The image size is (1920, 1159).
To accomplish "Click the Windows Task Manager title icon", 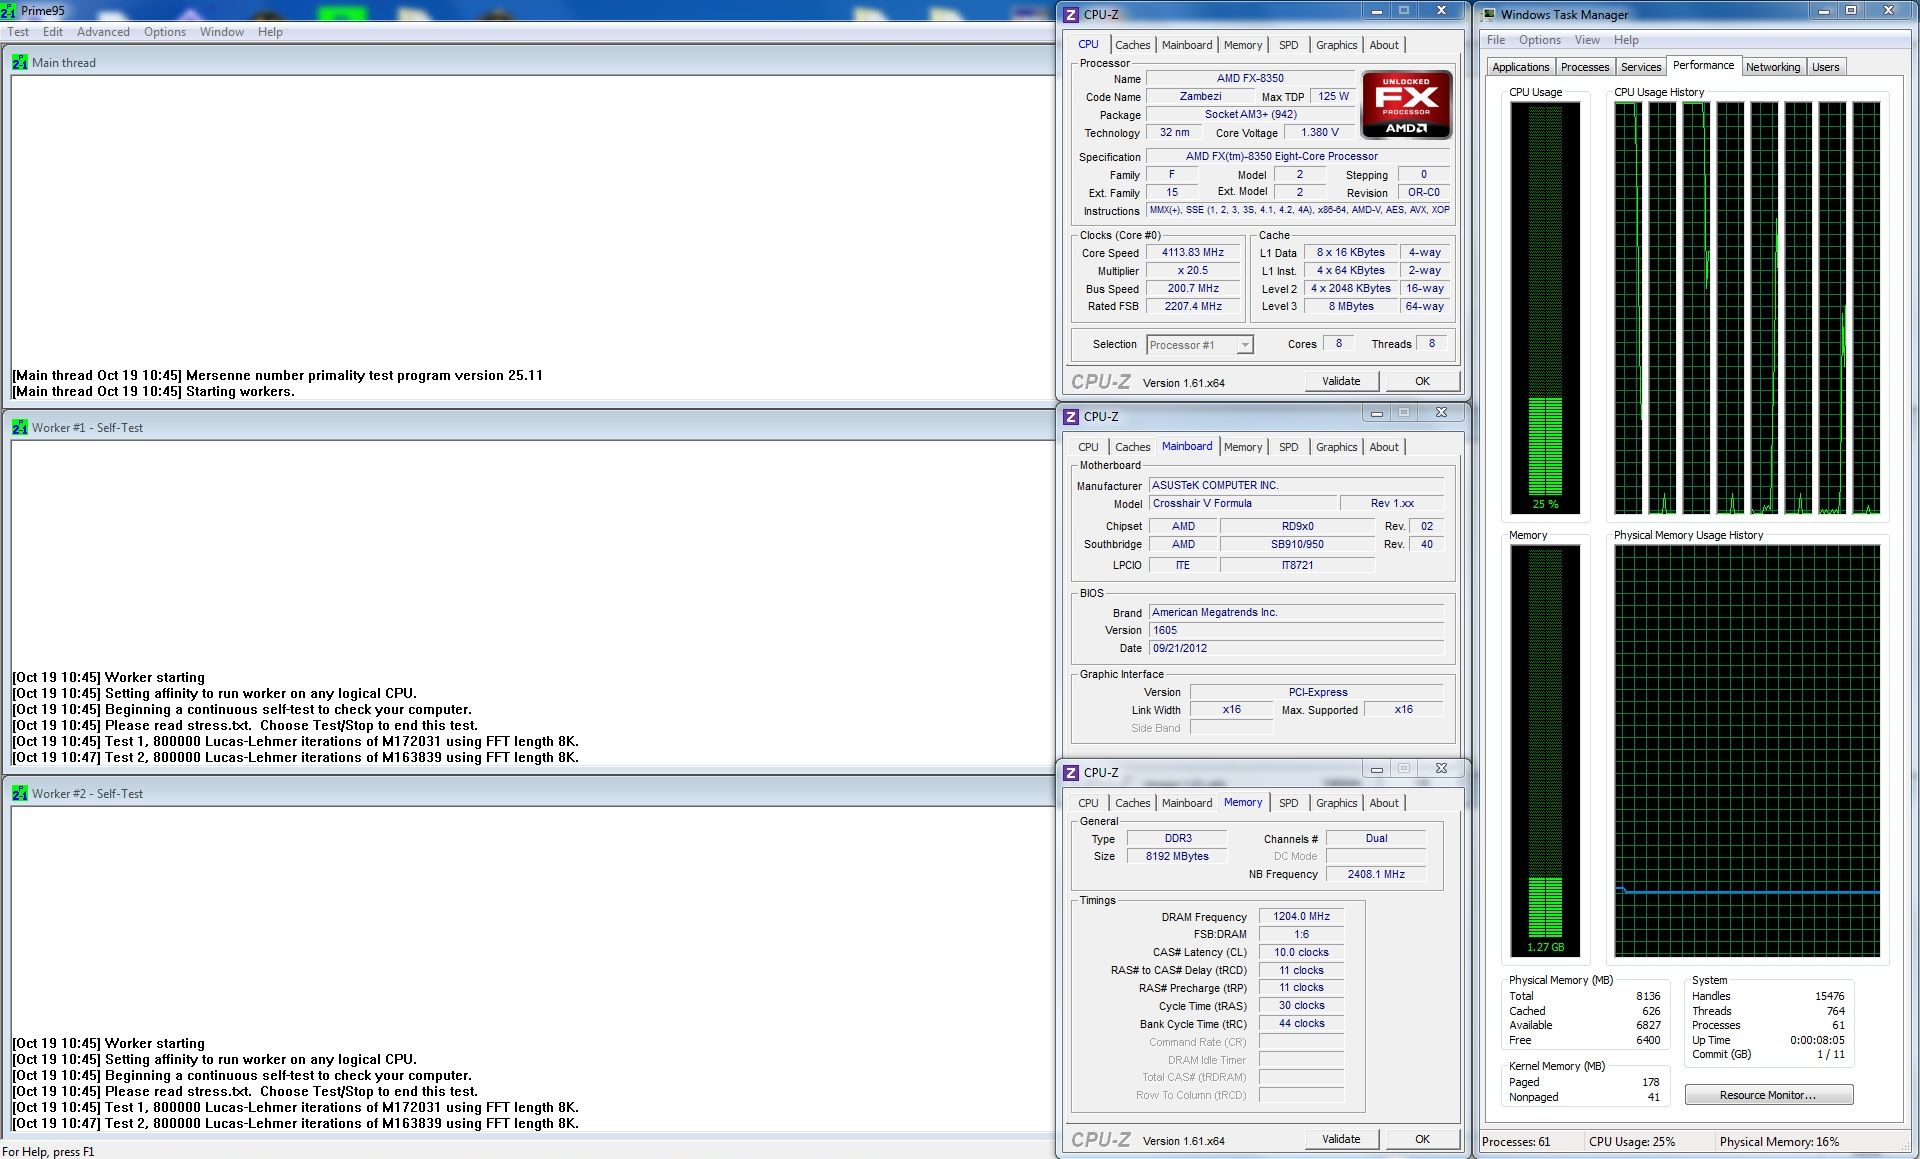I will [1489, 14].
